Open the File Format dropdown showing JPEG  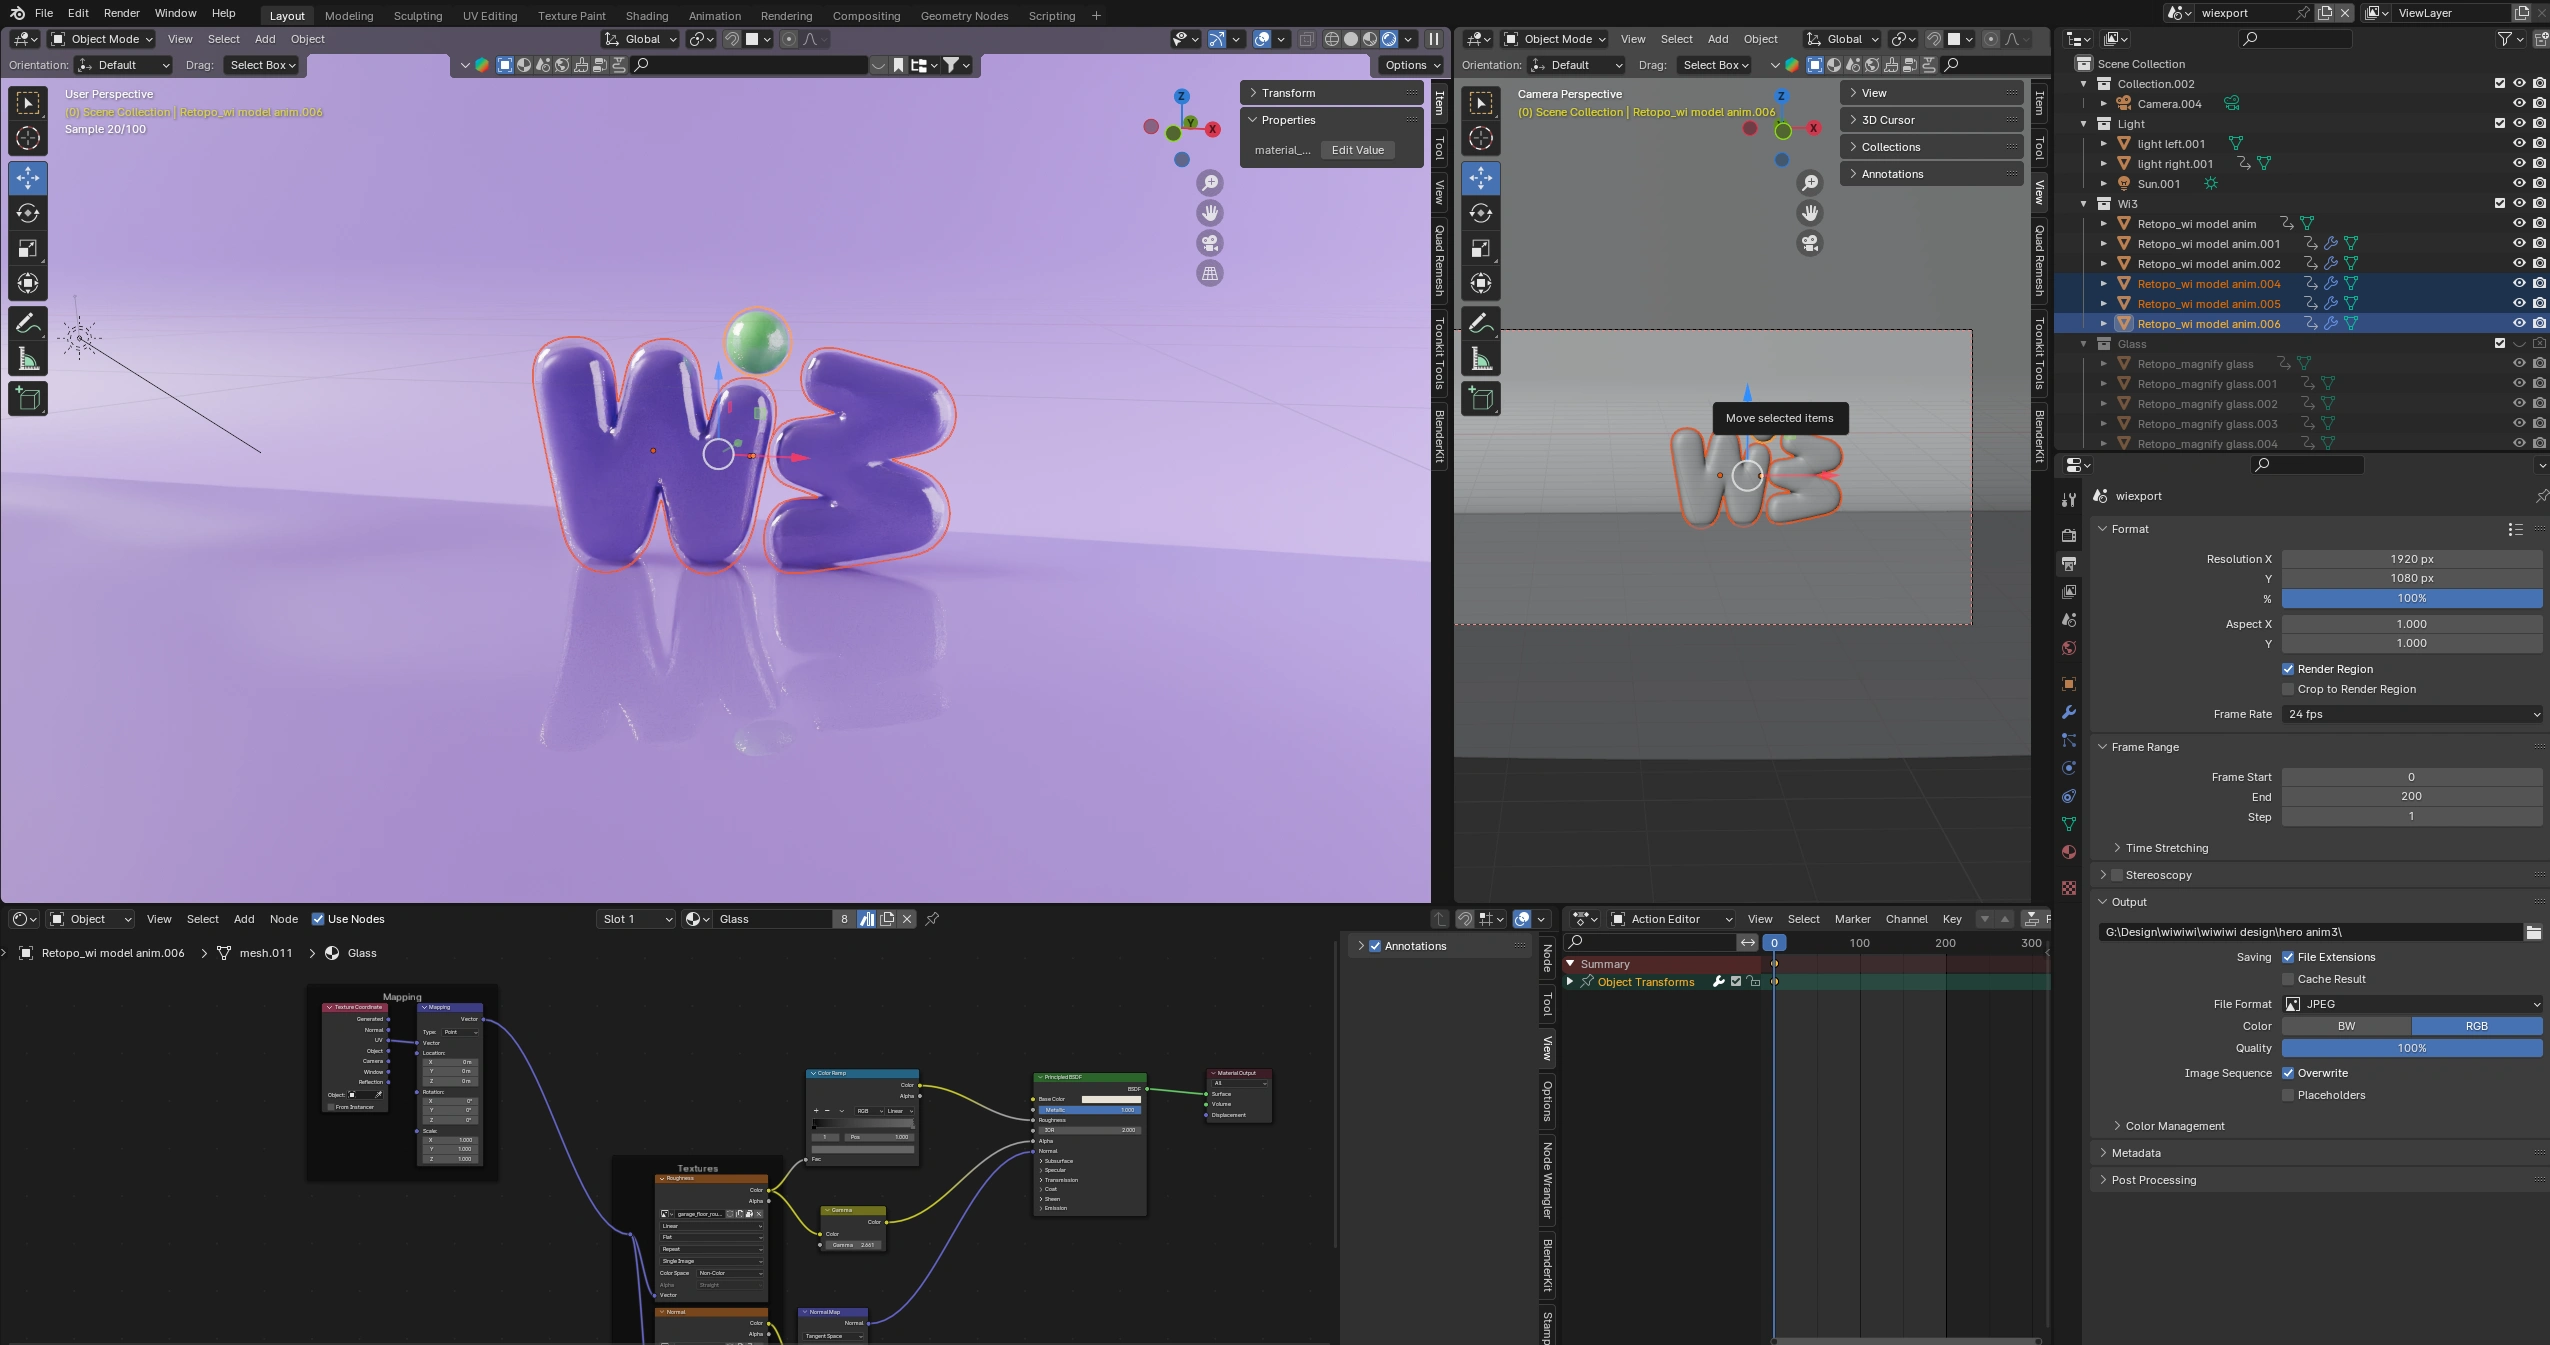pos(2410,1003)
